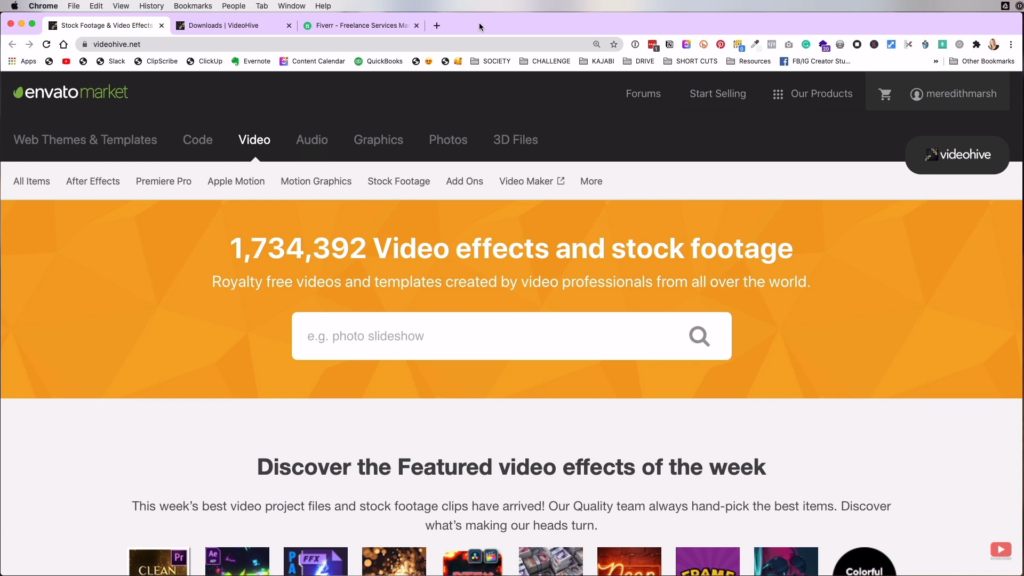The height and width of the screenshot is (576, 1024).
Task: Open the Chrome profile avatar
Action: click(x=993, y=44)
